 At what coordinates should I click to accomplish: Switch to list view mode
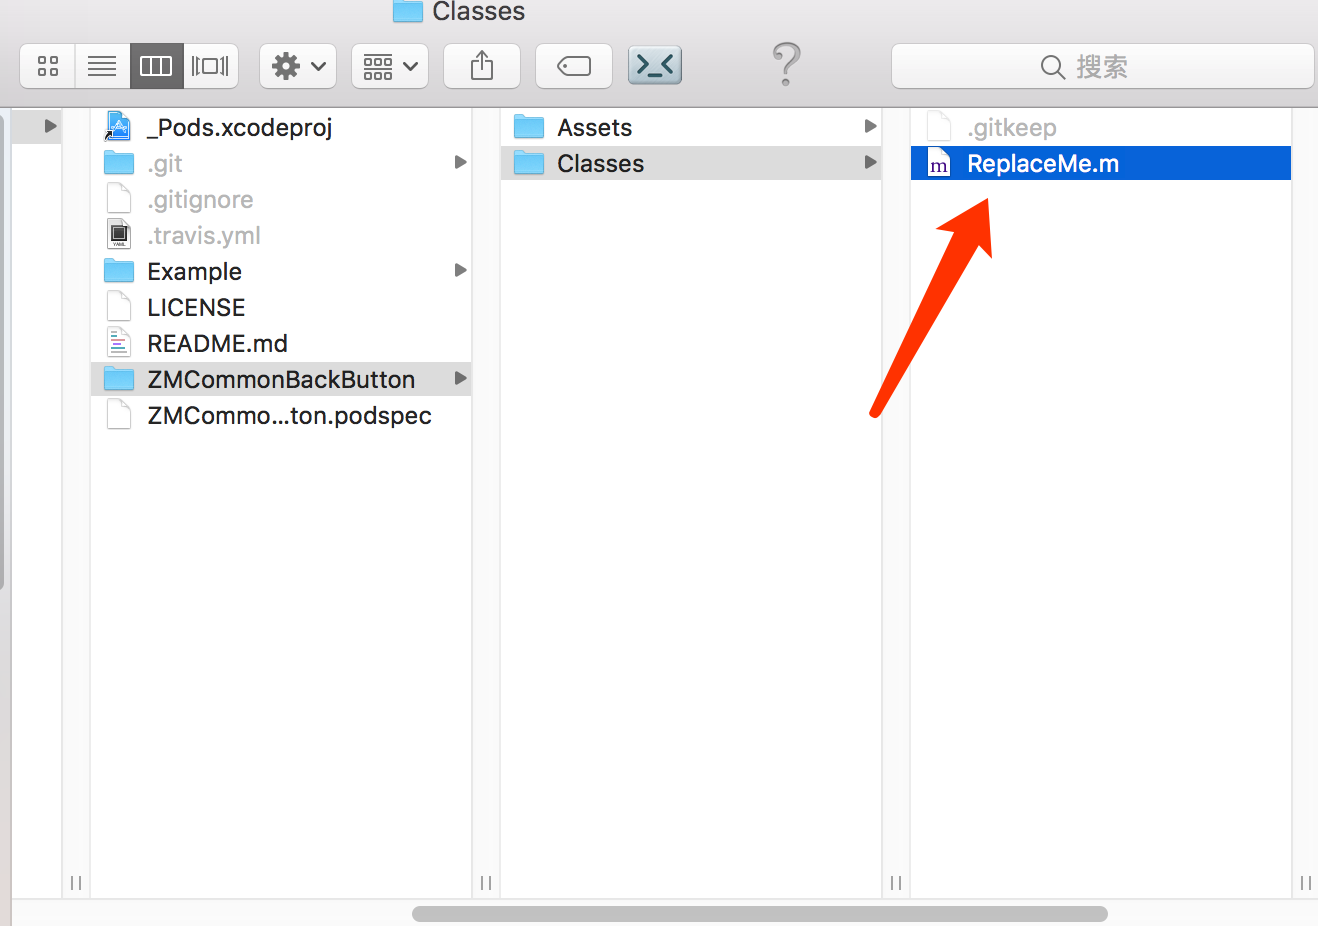(x=102, y=66)
